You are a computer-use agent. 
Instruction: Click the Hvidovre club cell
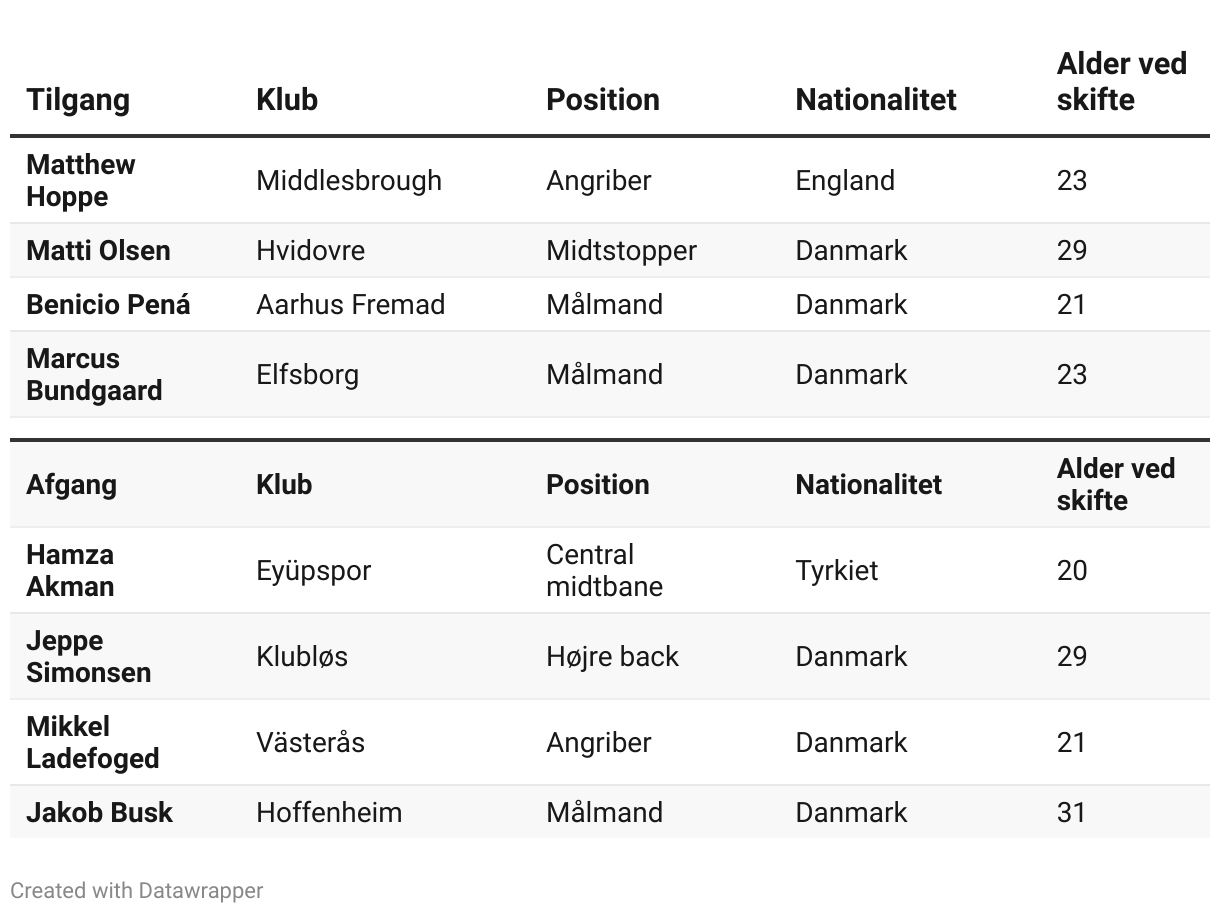[311, 250]
